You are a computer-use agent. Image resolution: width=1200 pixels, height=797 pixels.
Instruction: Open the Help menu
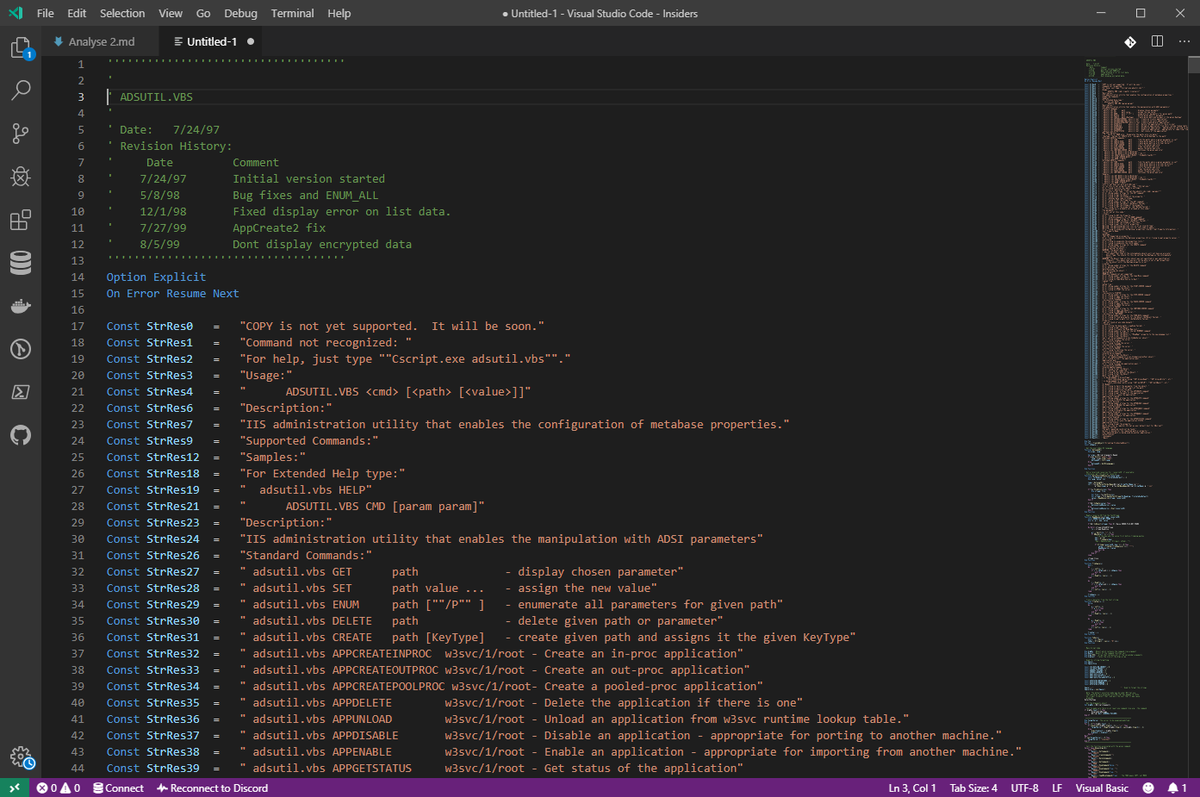click(339, 13)
